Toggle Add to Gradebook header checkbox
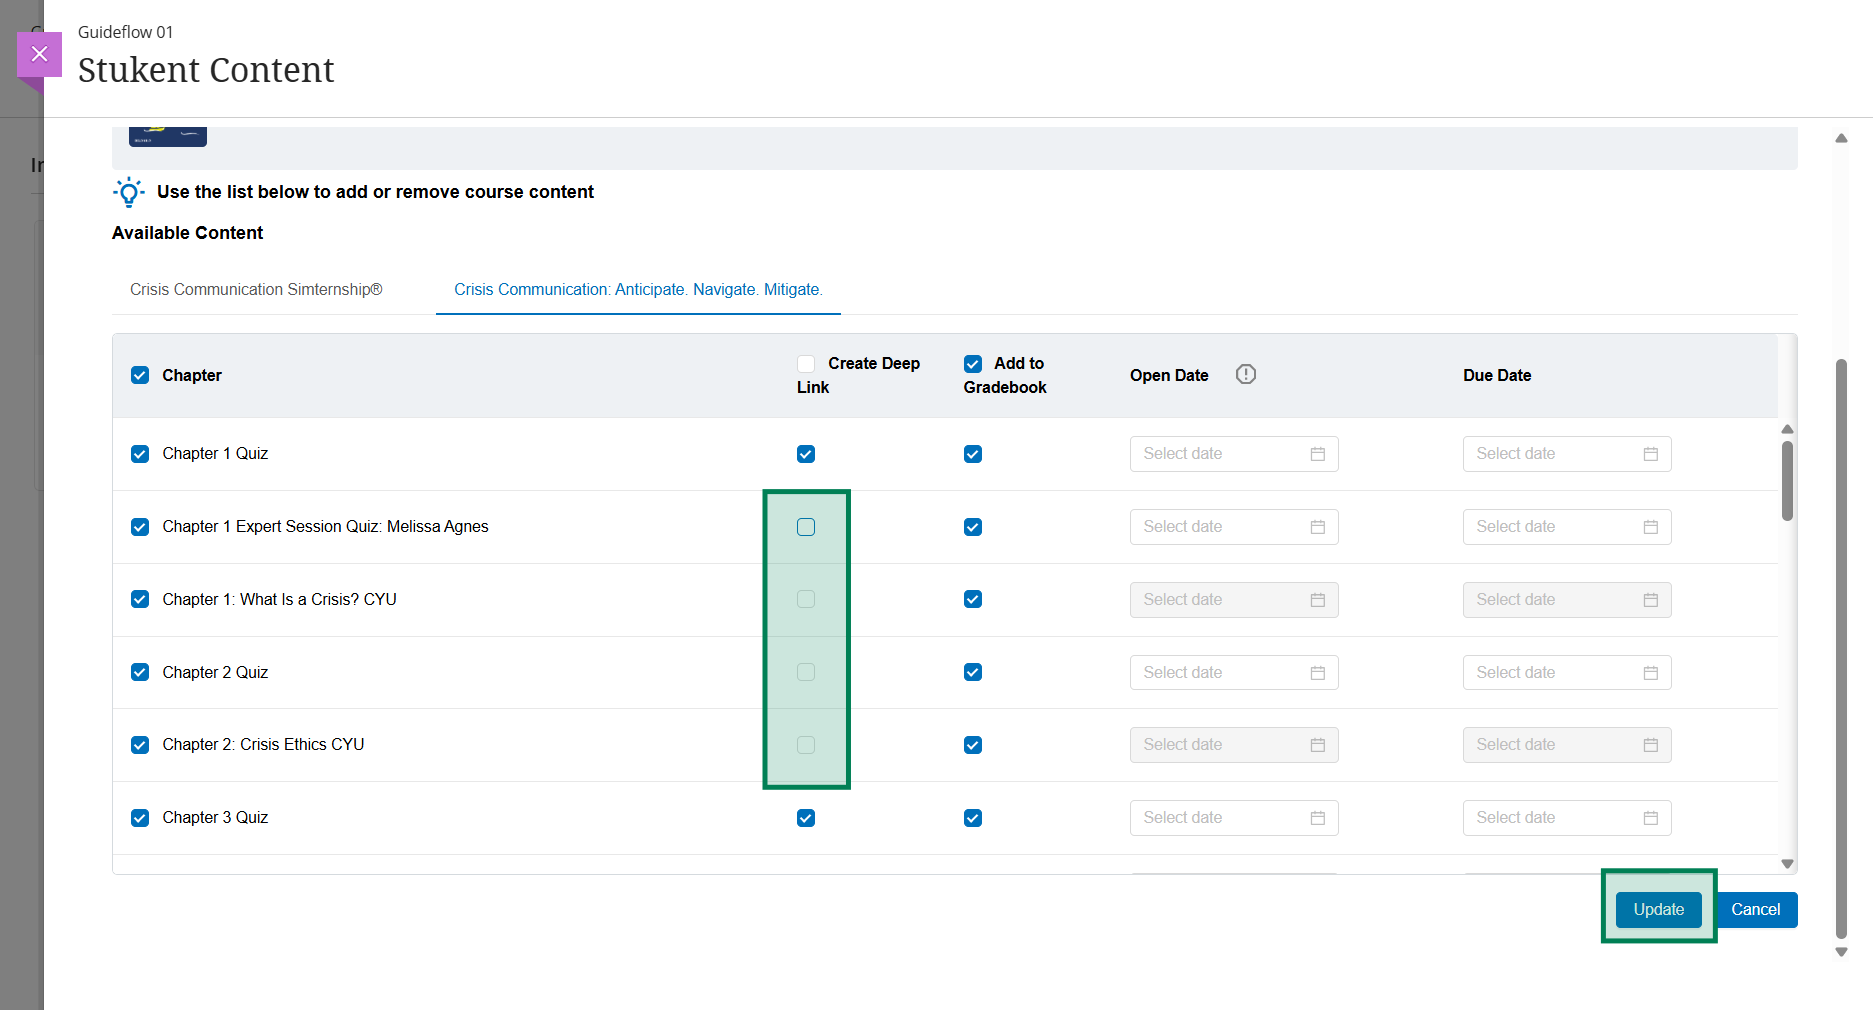The height and width of the screenshot is (1010, 1873). [972, 364]
